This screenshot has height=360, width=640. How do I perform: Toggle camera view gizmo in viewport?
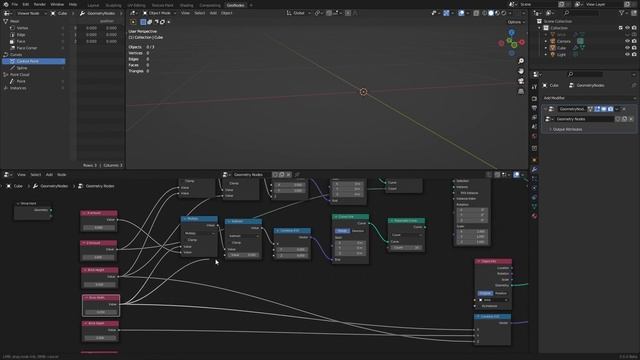[521, 81]
